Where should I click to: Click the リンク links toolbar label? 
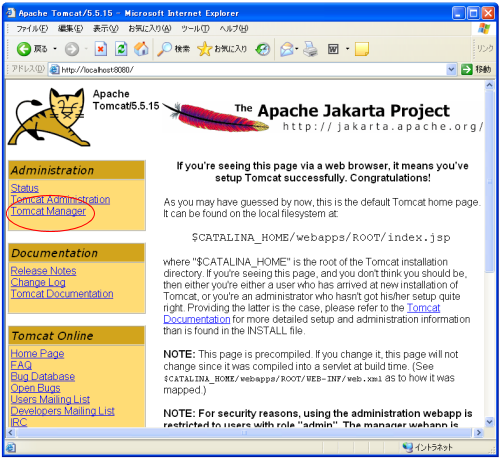(485, 49)
